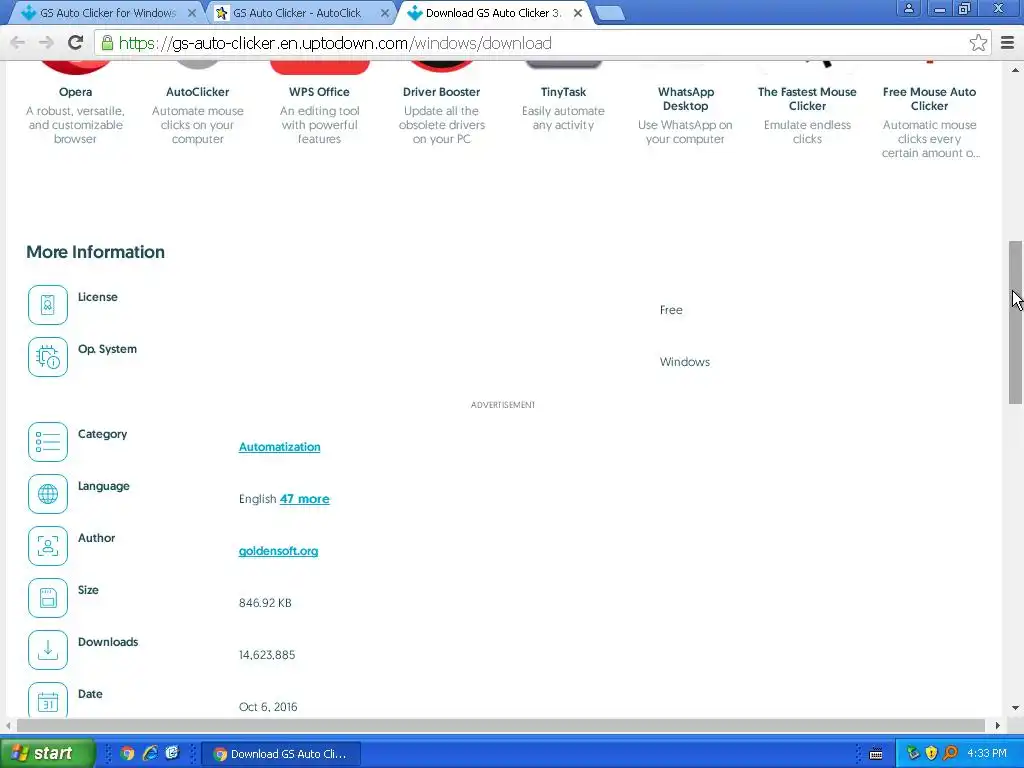
Task: Click the Op. System info icon
Action: [x=48, y=357]
